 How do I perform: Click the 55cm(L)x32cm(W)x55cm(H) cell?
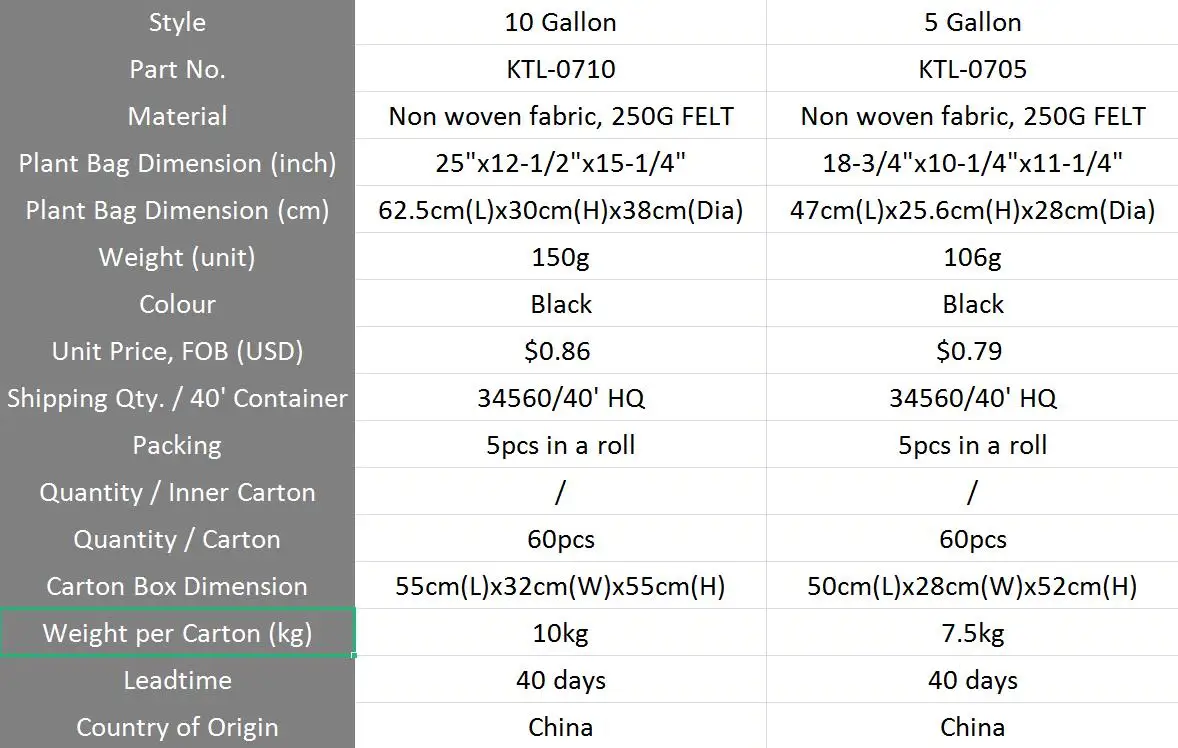tap(560, 586)
